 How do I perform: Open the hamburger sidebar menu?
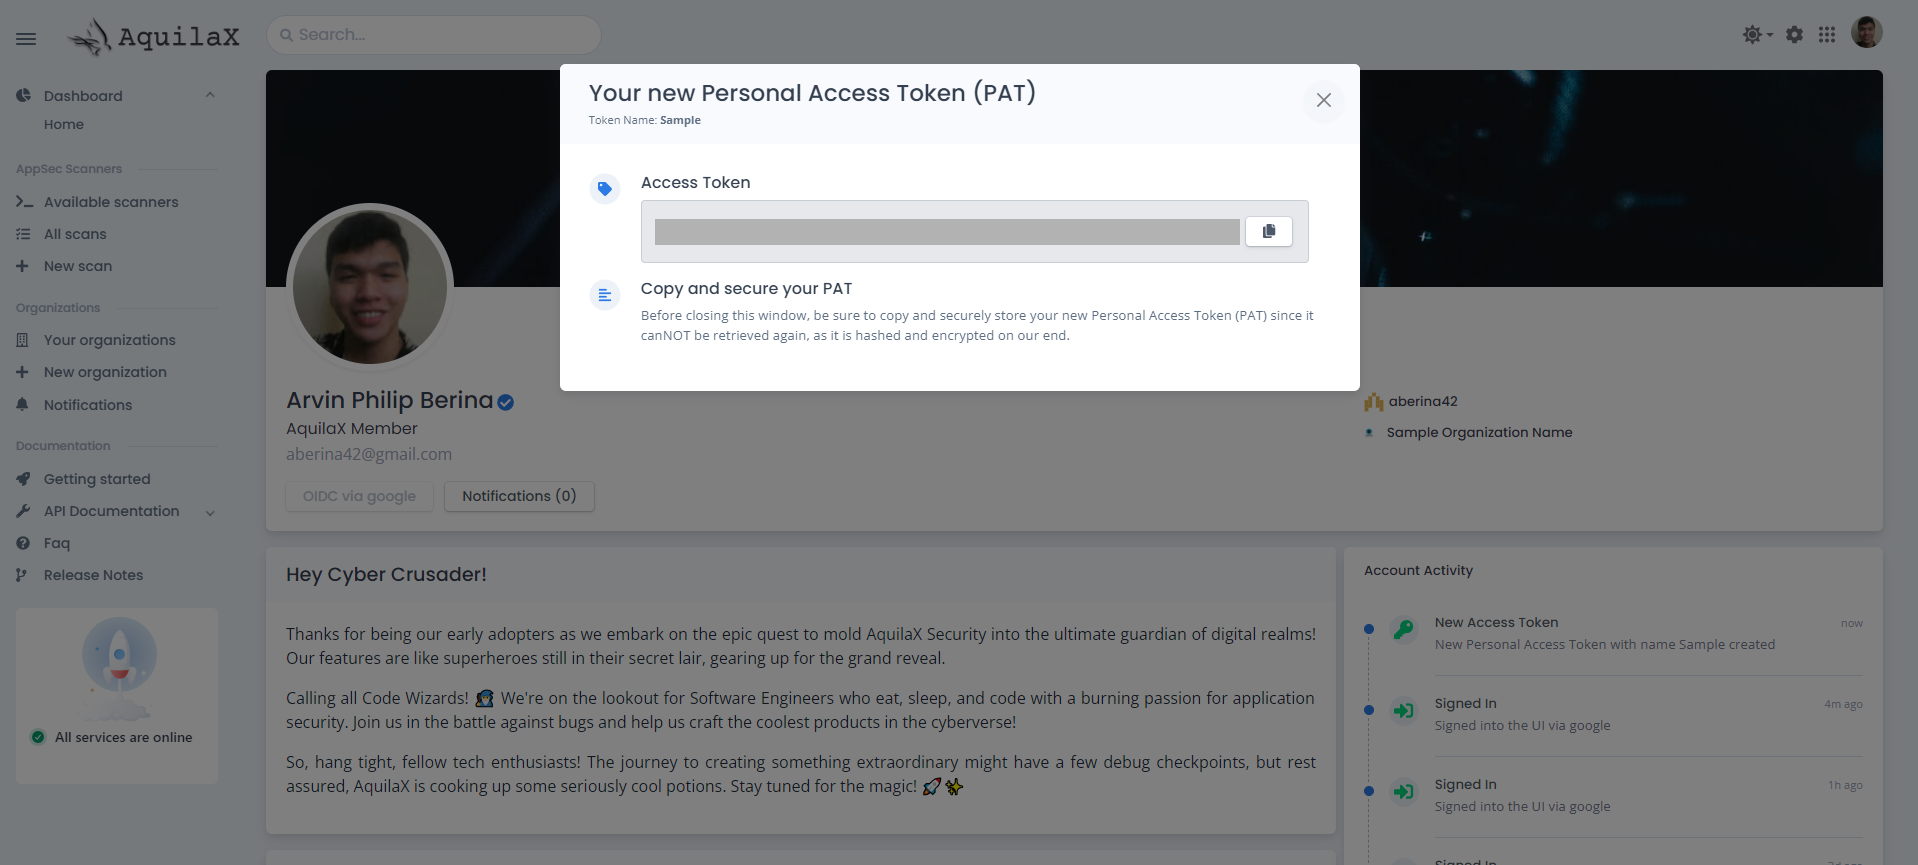pyautogui.click(x=26, y=39)
